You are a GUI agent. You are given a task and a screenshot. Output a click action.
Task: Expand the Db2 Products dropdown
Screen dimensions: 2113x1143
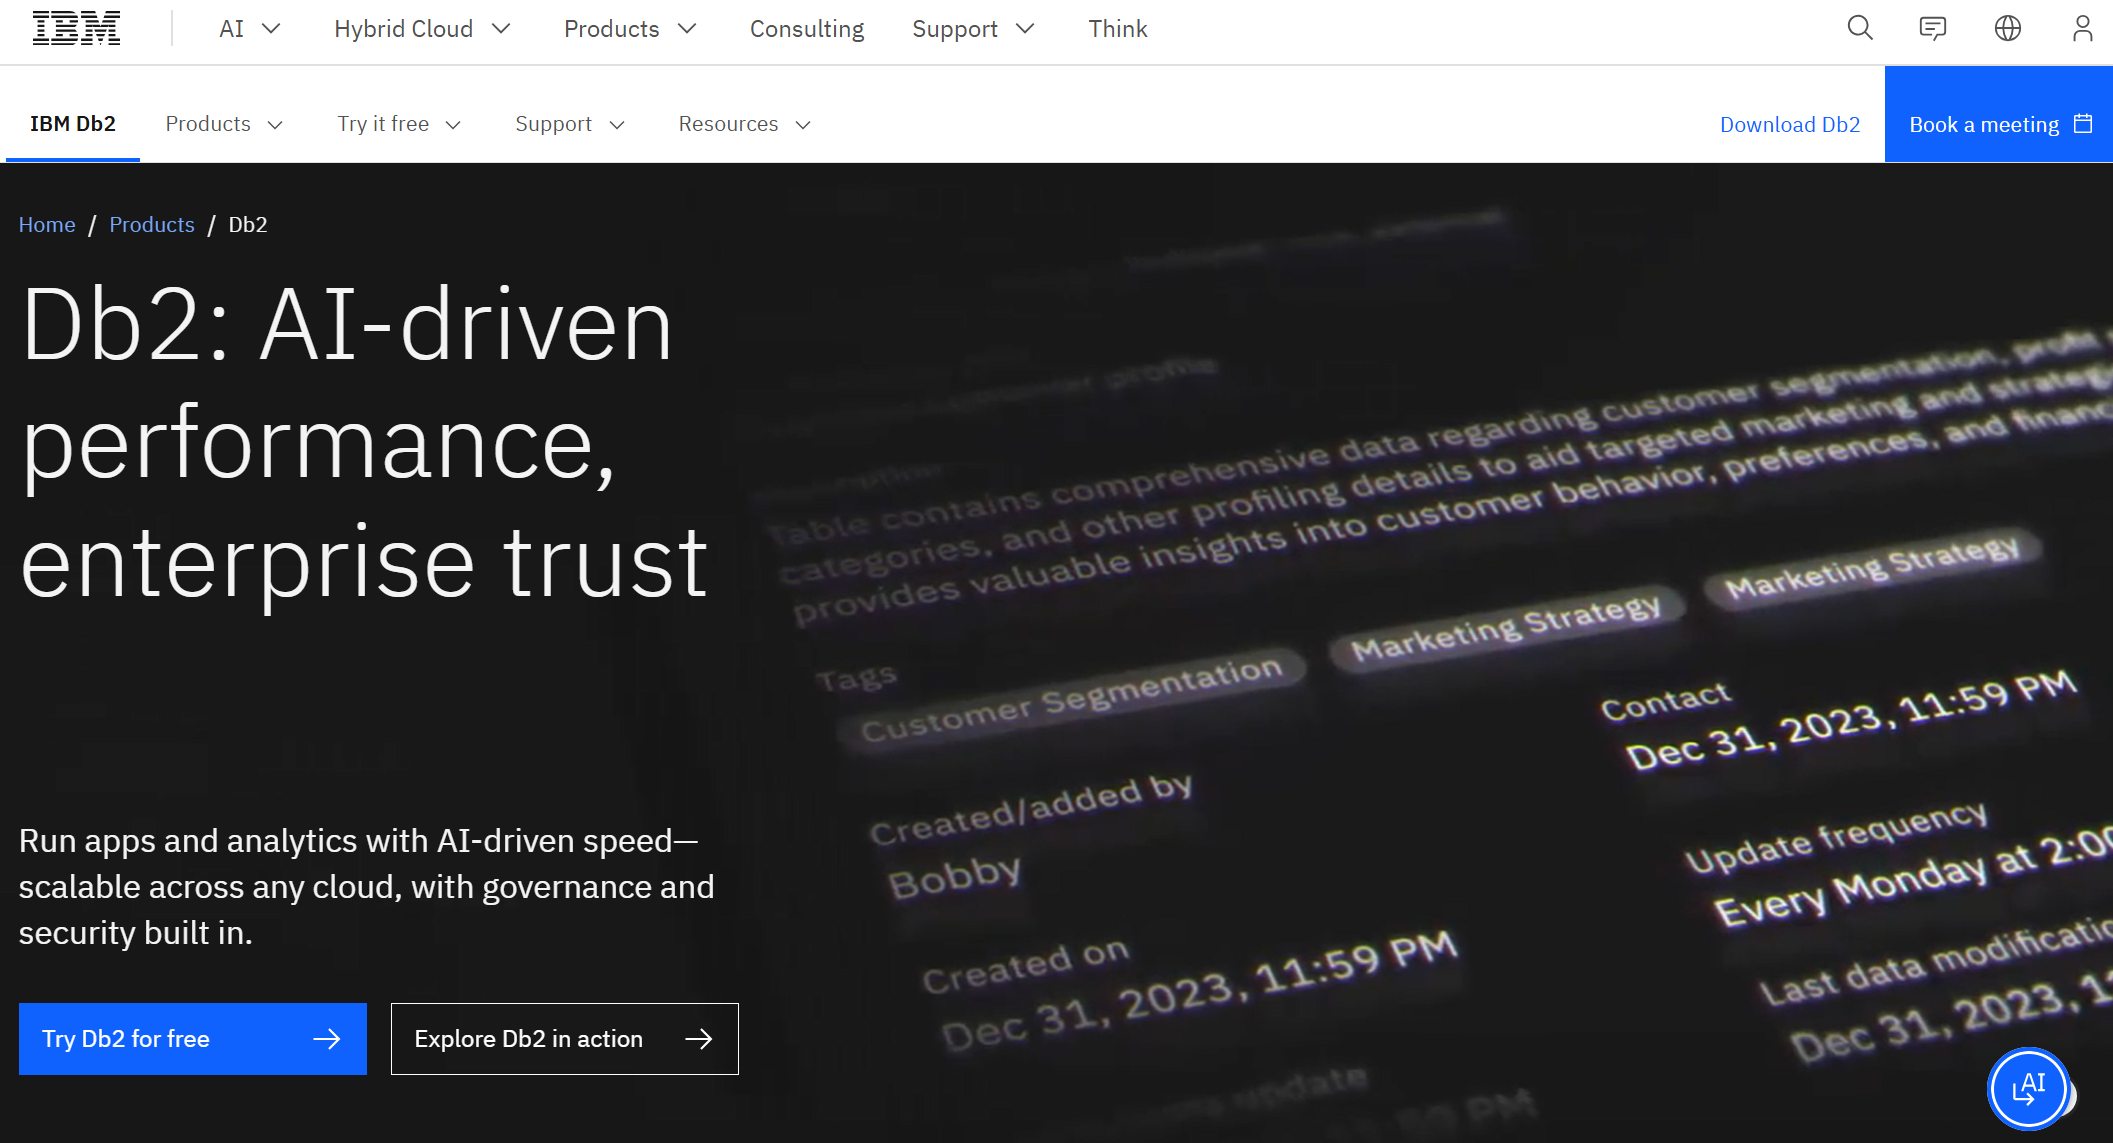(224, 124)
